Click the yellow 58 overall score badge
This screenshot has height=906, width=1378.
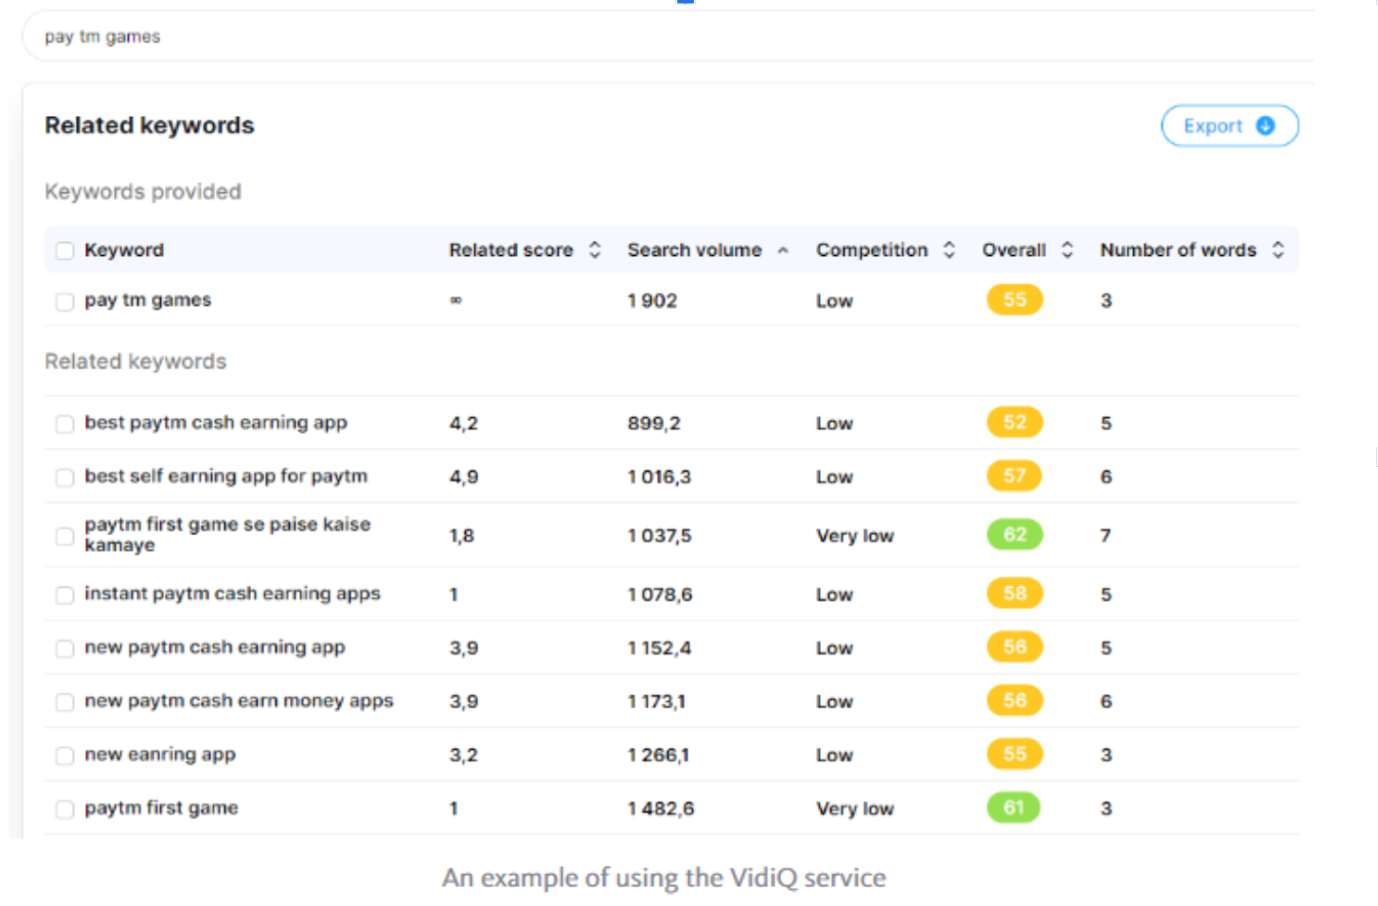[x=1015, y=594]
